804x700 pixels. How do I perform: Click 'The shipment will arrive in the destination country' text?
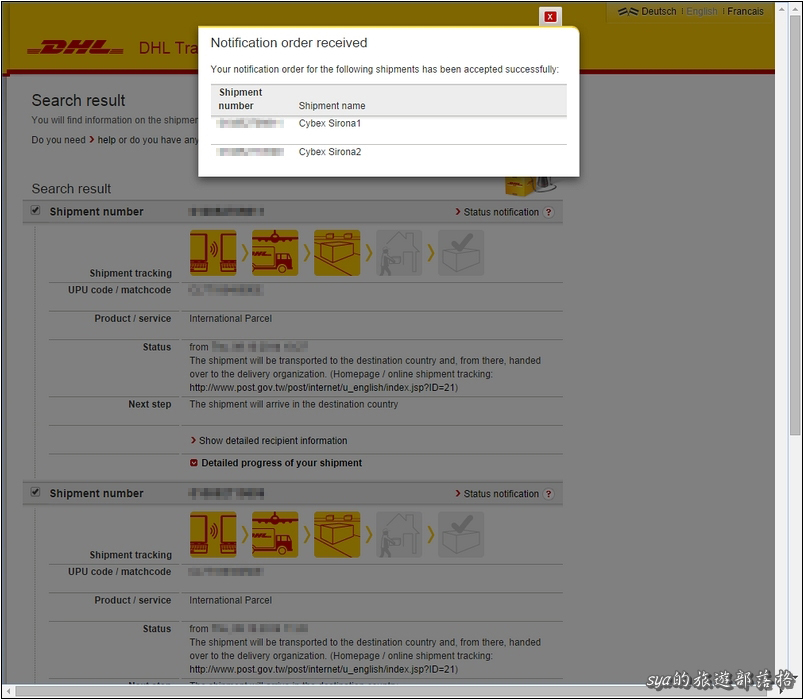point(293,404)
